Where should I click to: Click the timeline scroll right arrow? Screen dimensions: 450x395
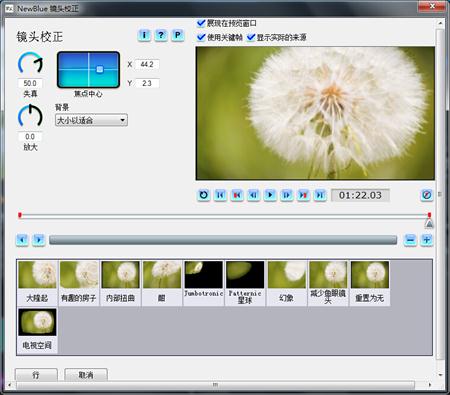click(39, 240)
